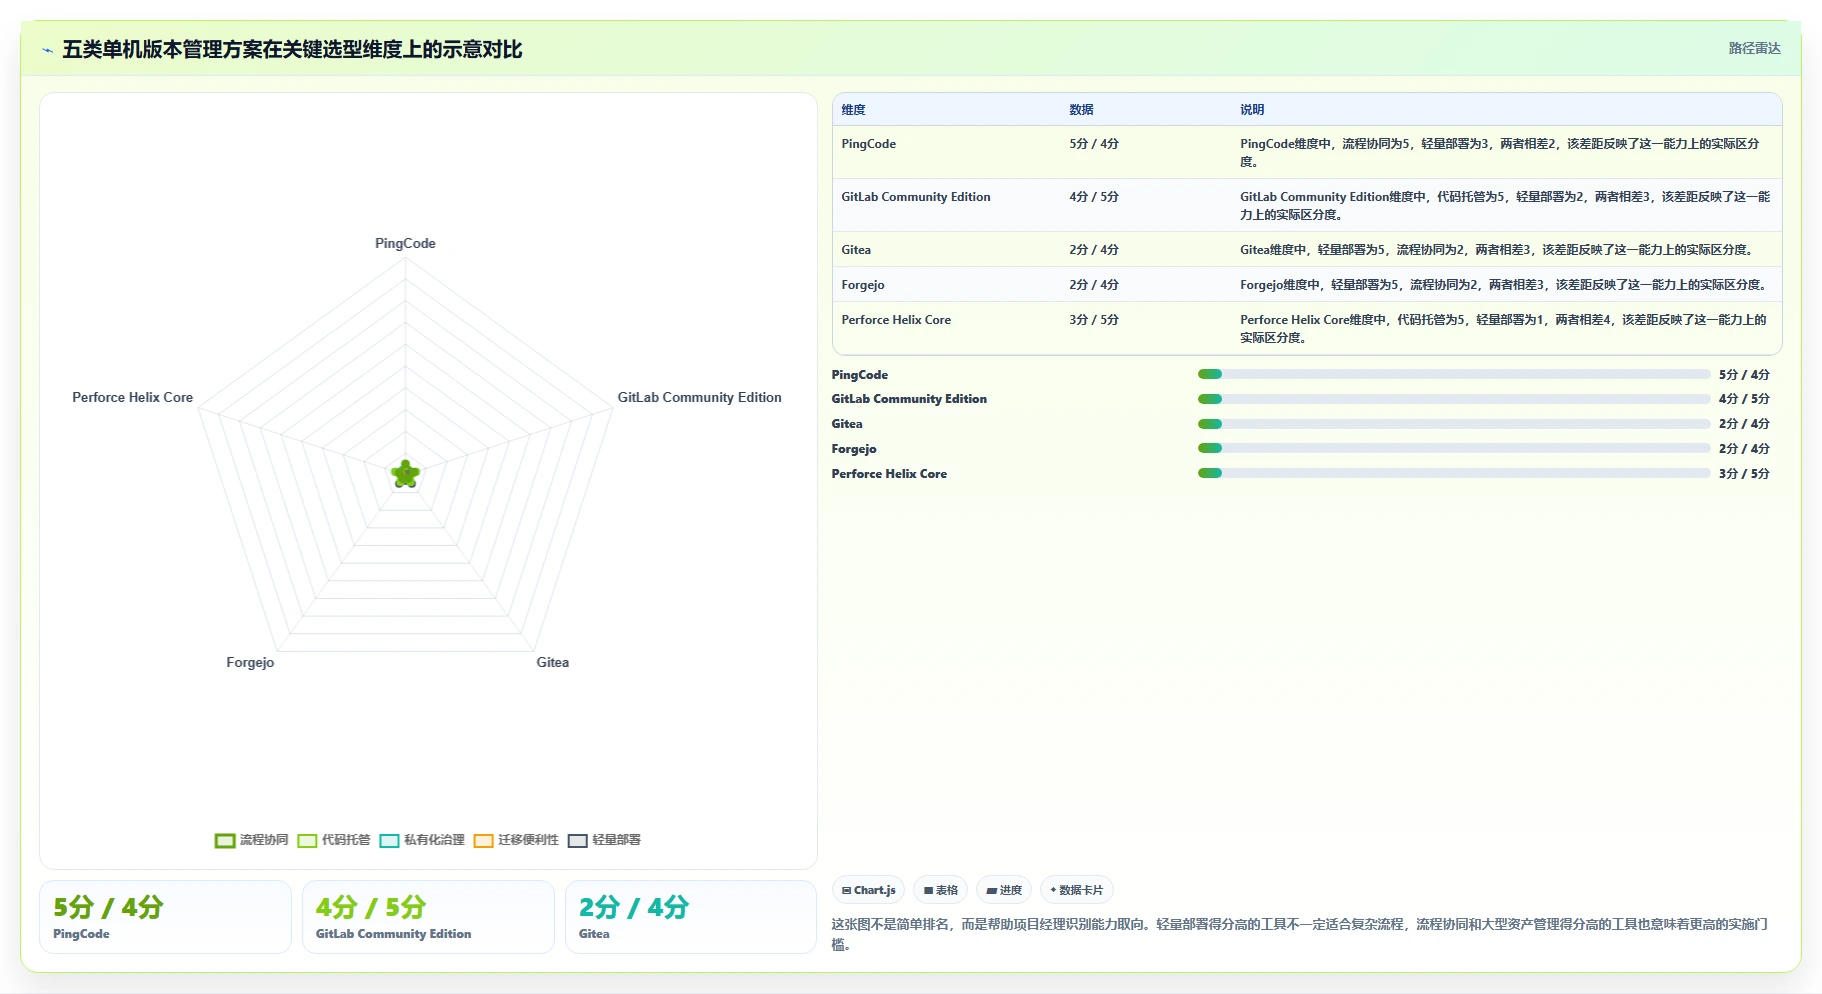1822x994 pixels.
Task: Toggle the 迁移便利性 legend item
Action: (516, 840)
